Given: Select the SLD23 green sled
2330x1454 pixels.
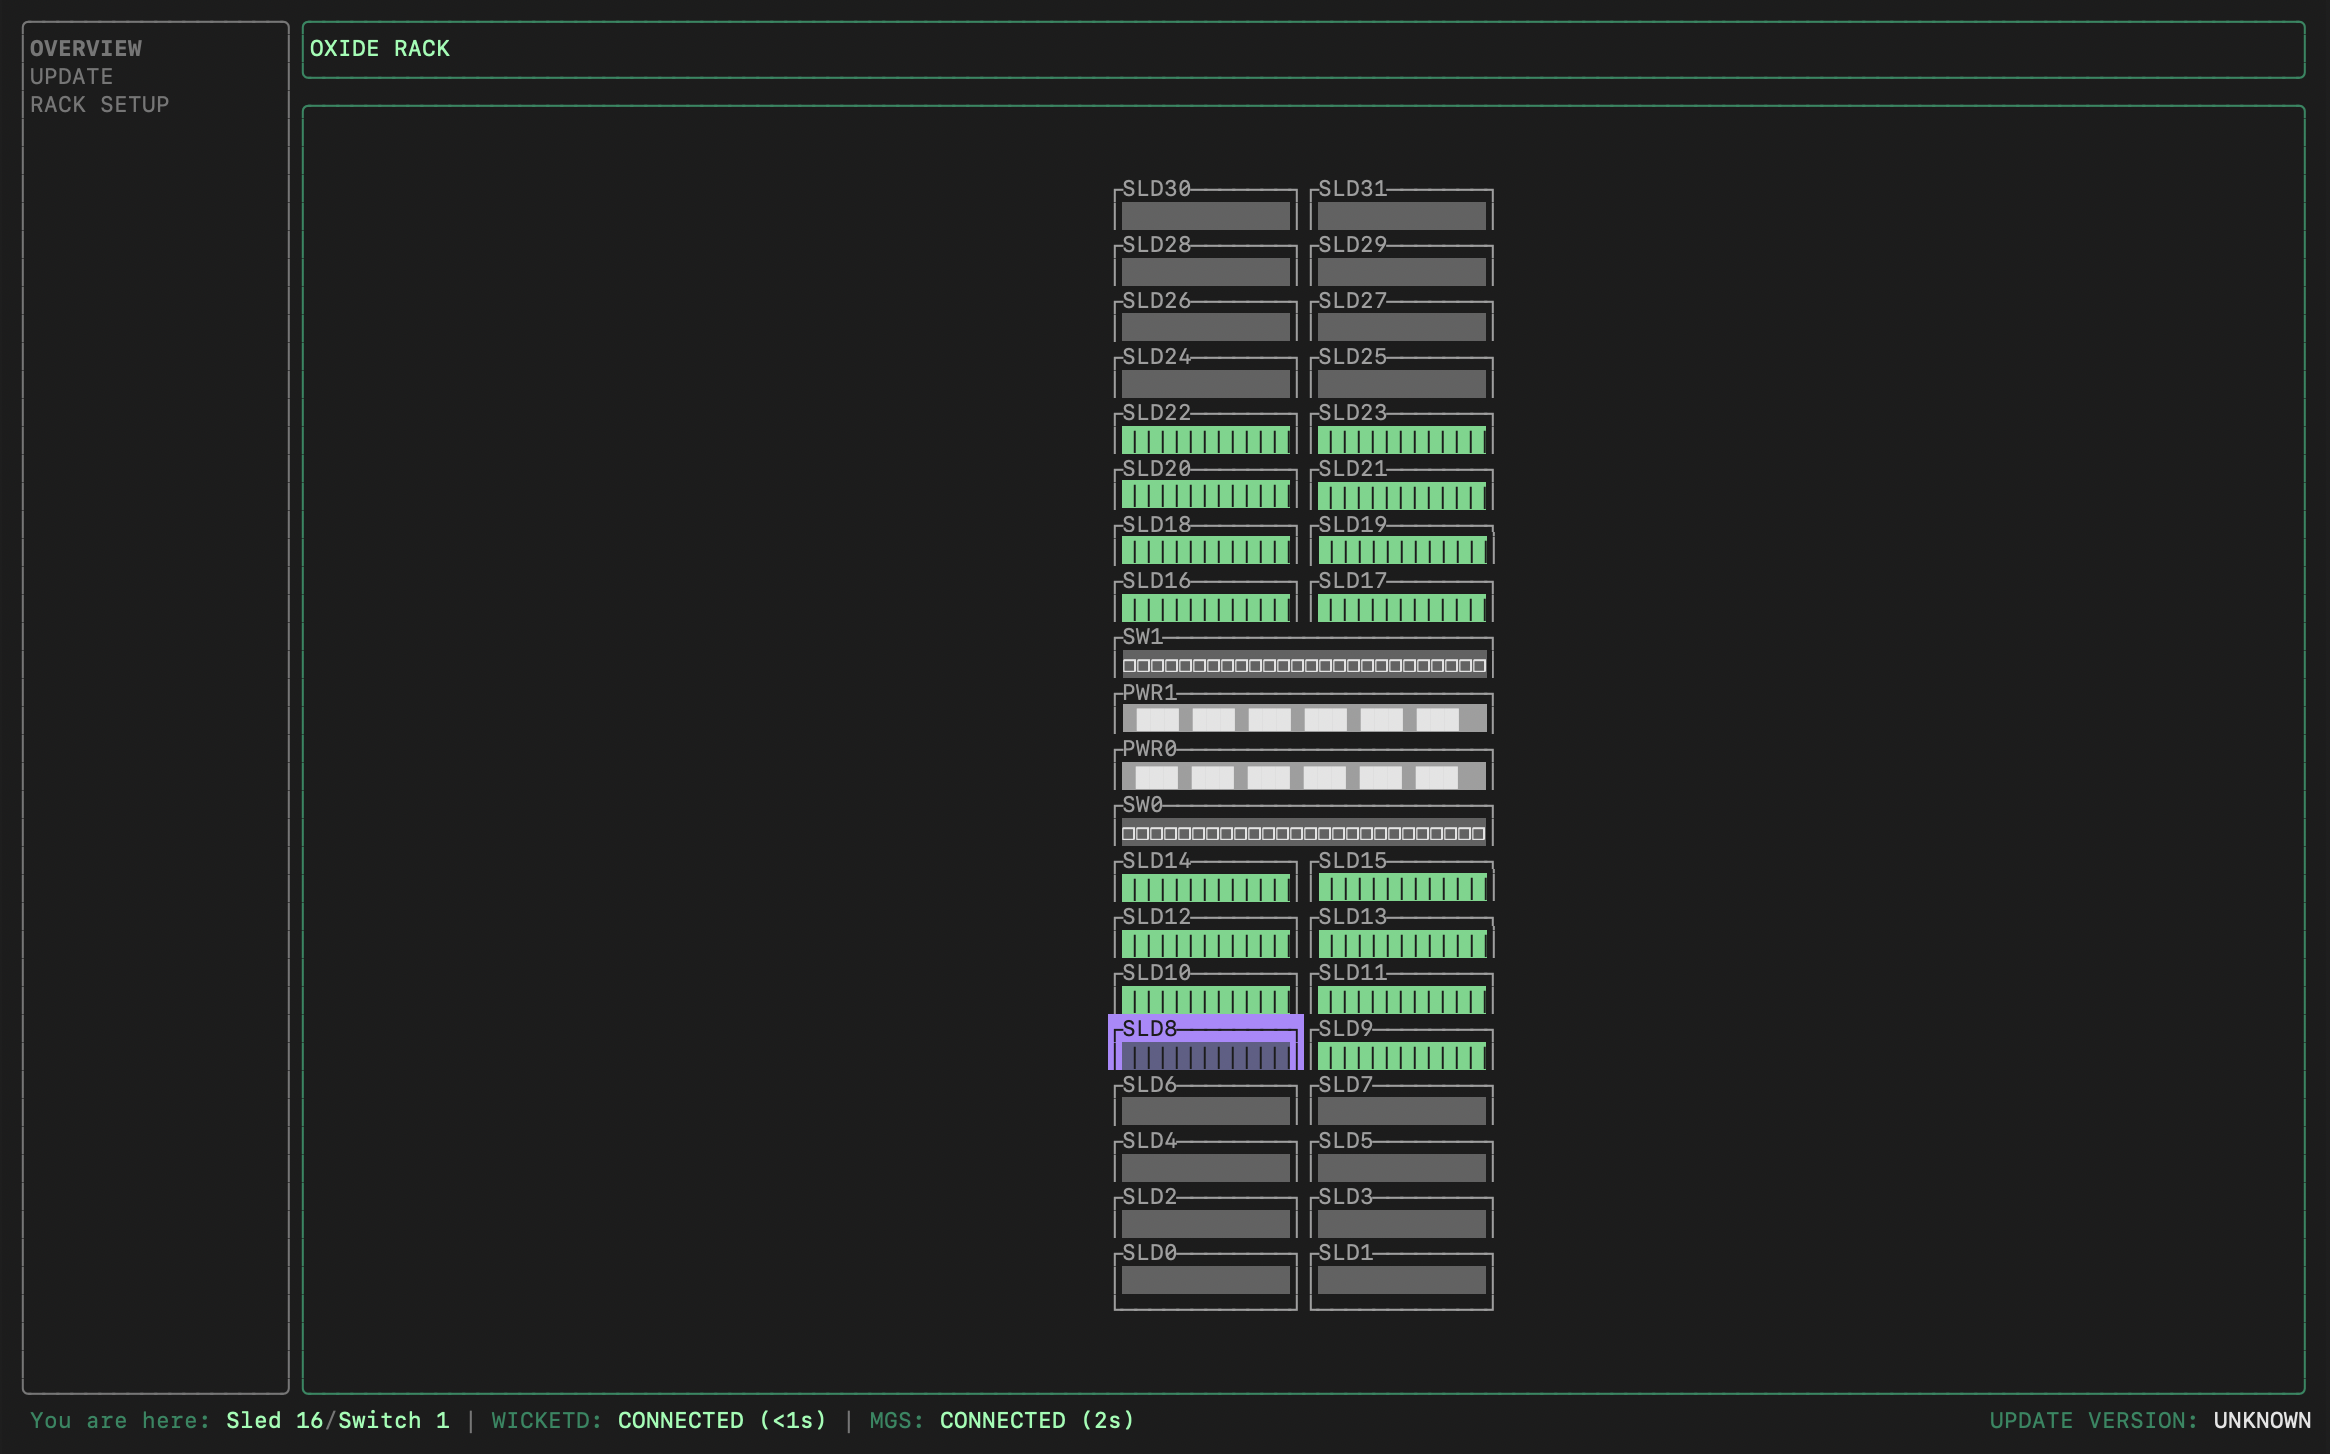Looking at the screenshot, I should pos(1401,439).
